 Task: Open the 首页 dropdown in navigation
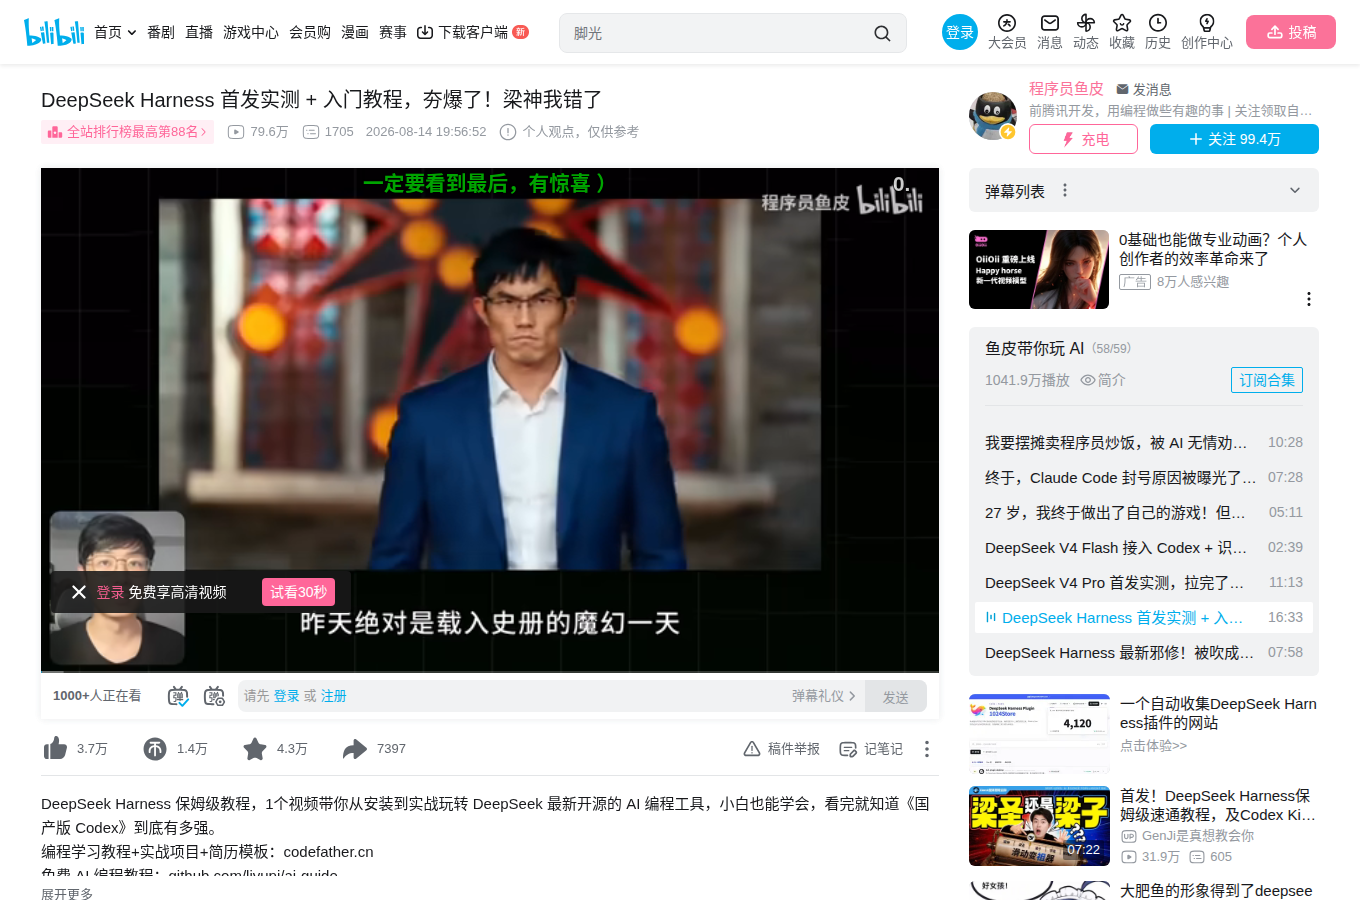[115, 32]
